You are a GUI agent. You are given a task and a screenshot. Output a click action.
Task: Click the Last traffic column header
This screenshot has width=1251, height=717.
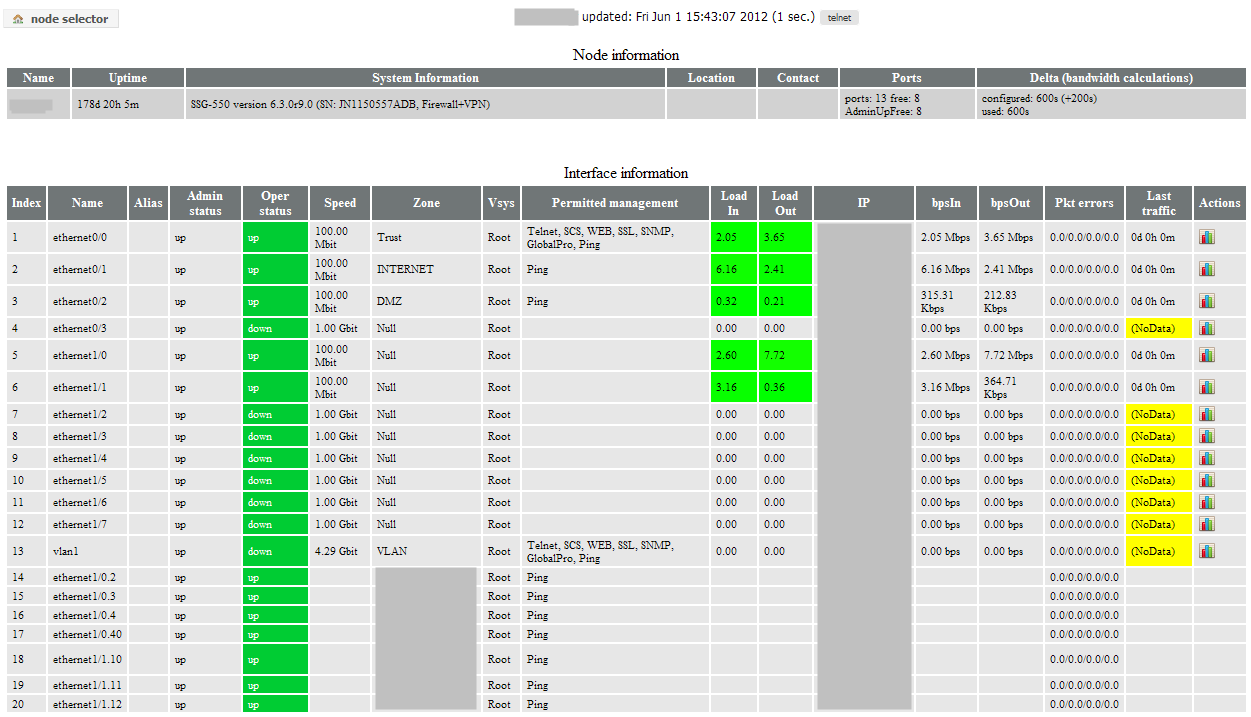click(1159, 203)
